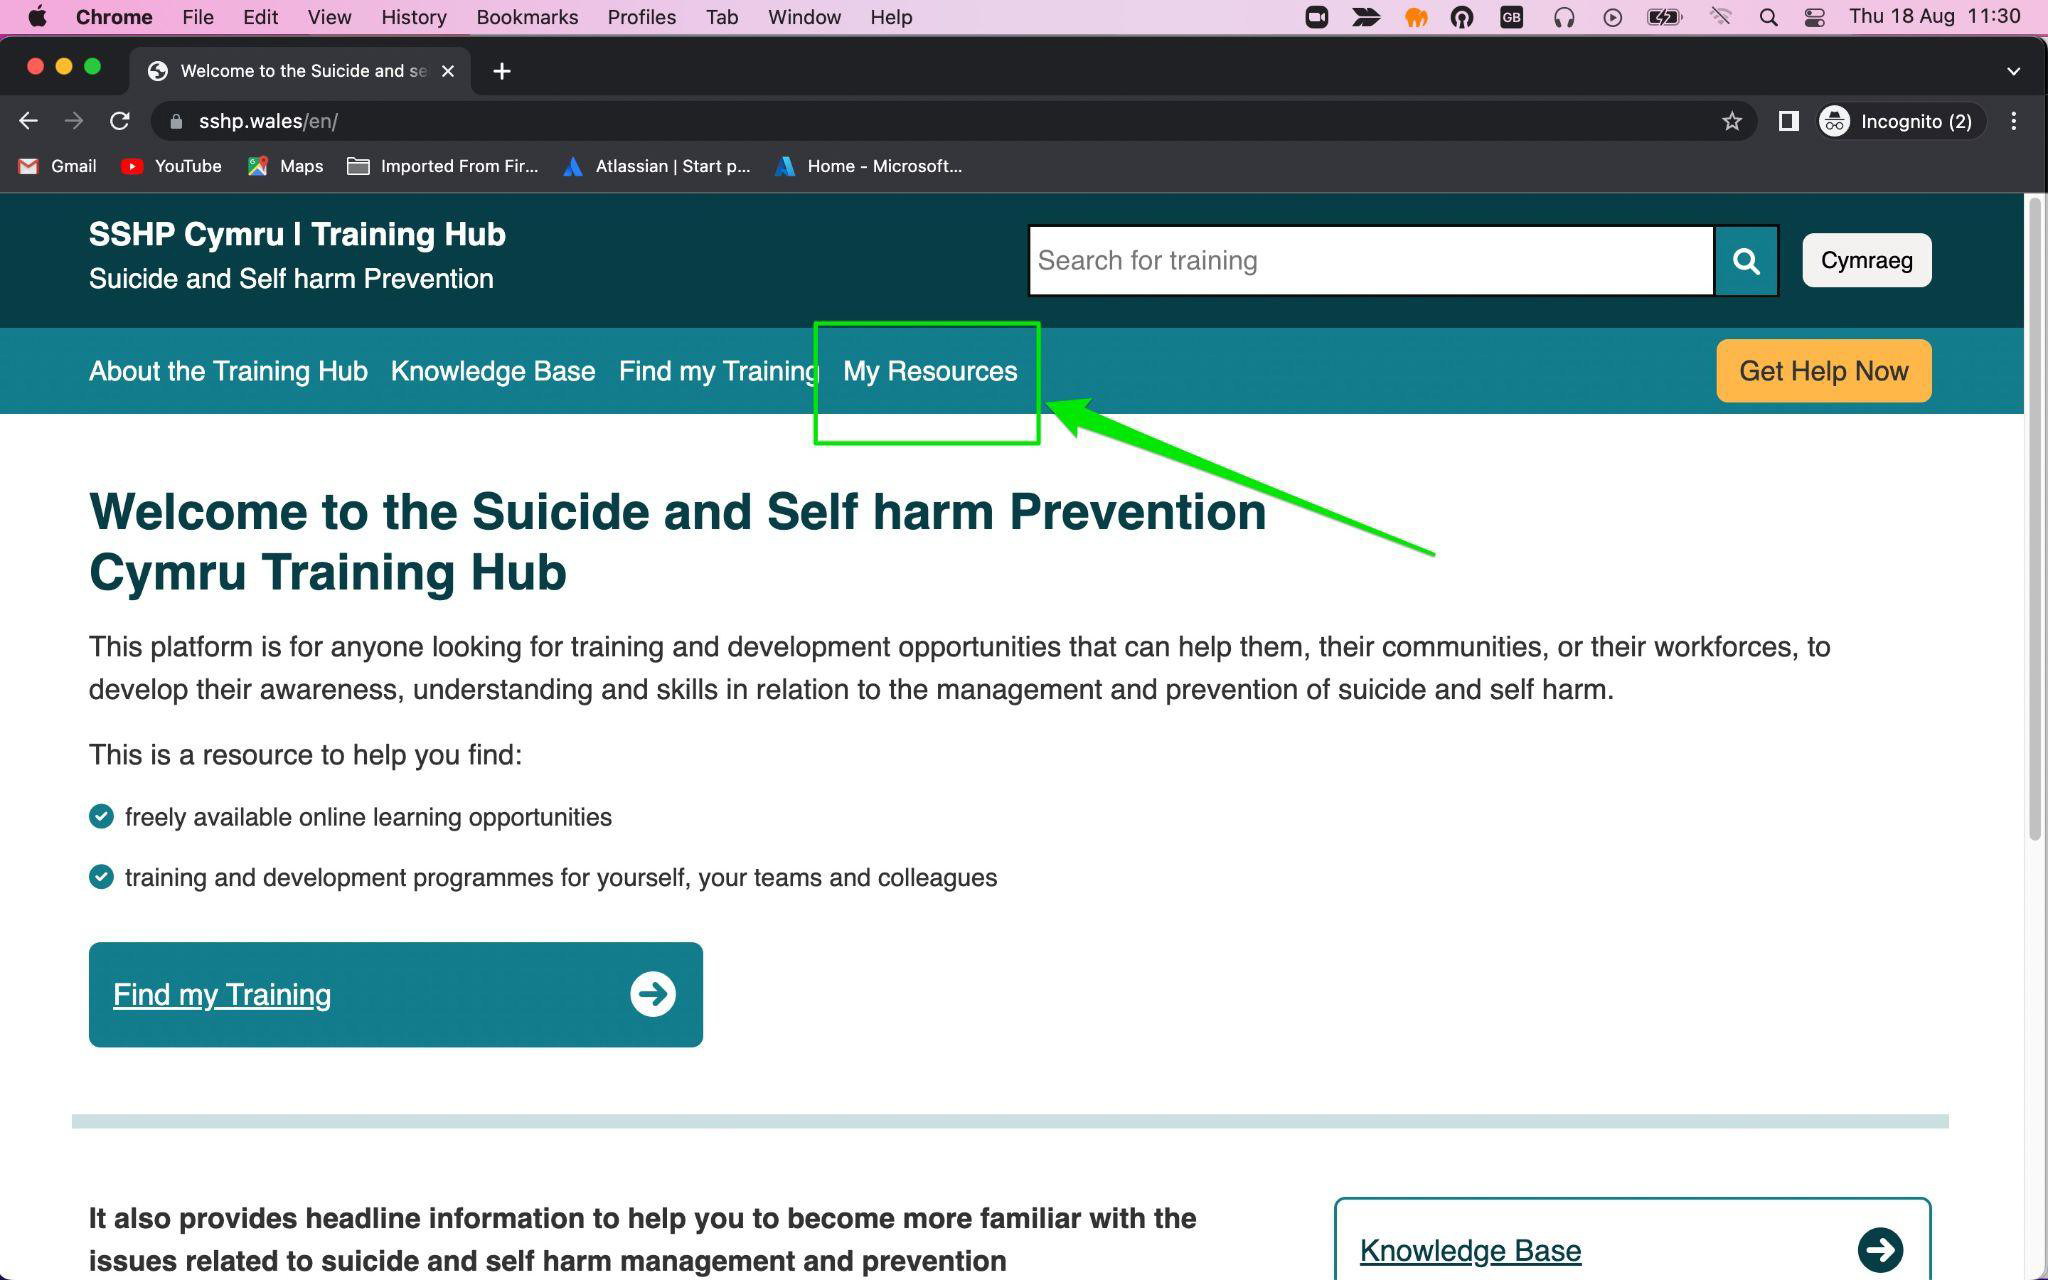Expand the Window menu in Chrome

point(802,16)
